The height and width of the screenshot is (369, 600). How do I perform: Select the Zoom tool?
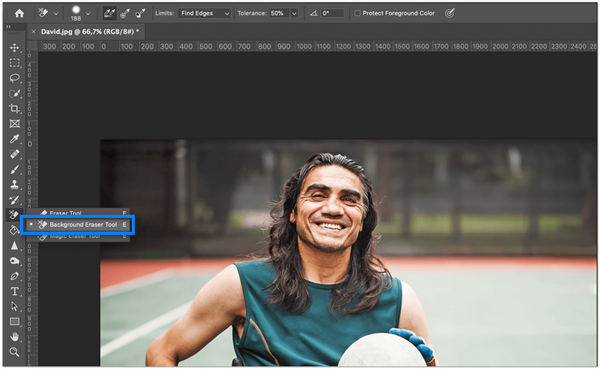coord(15,352)
